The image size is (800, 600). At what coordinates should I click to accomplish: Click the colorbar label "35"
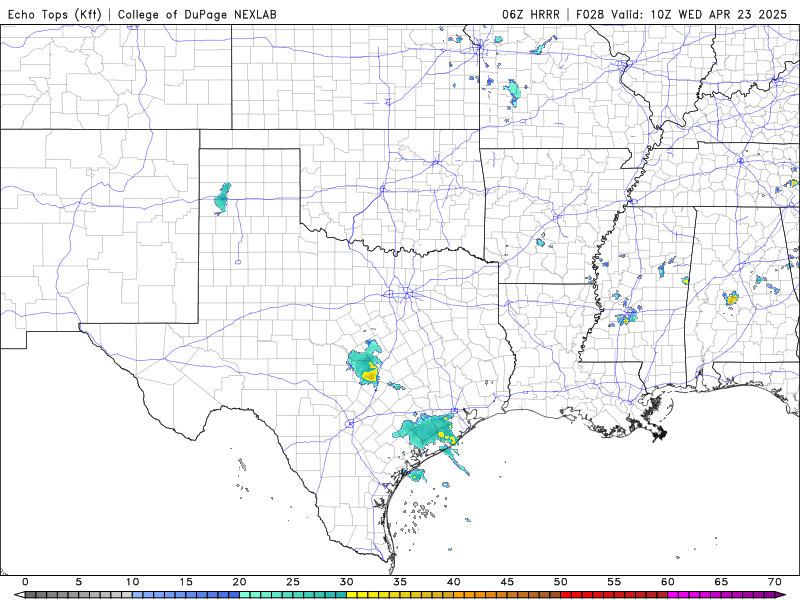(400, 582)
